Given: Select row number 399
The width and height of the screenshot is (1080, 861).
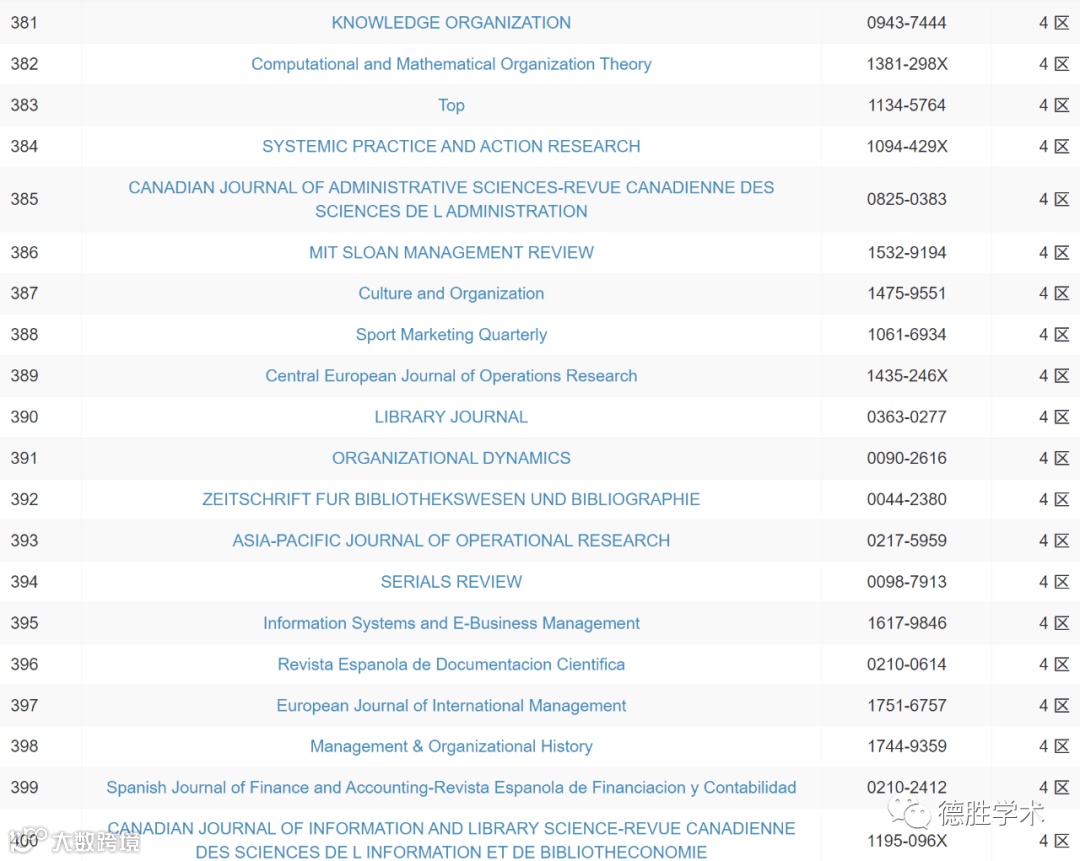Looking at the screenshot, I should [24, 788].
